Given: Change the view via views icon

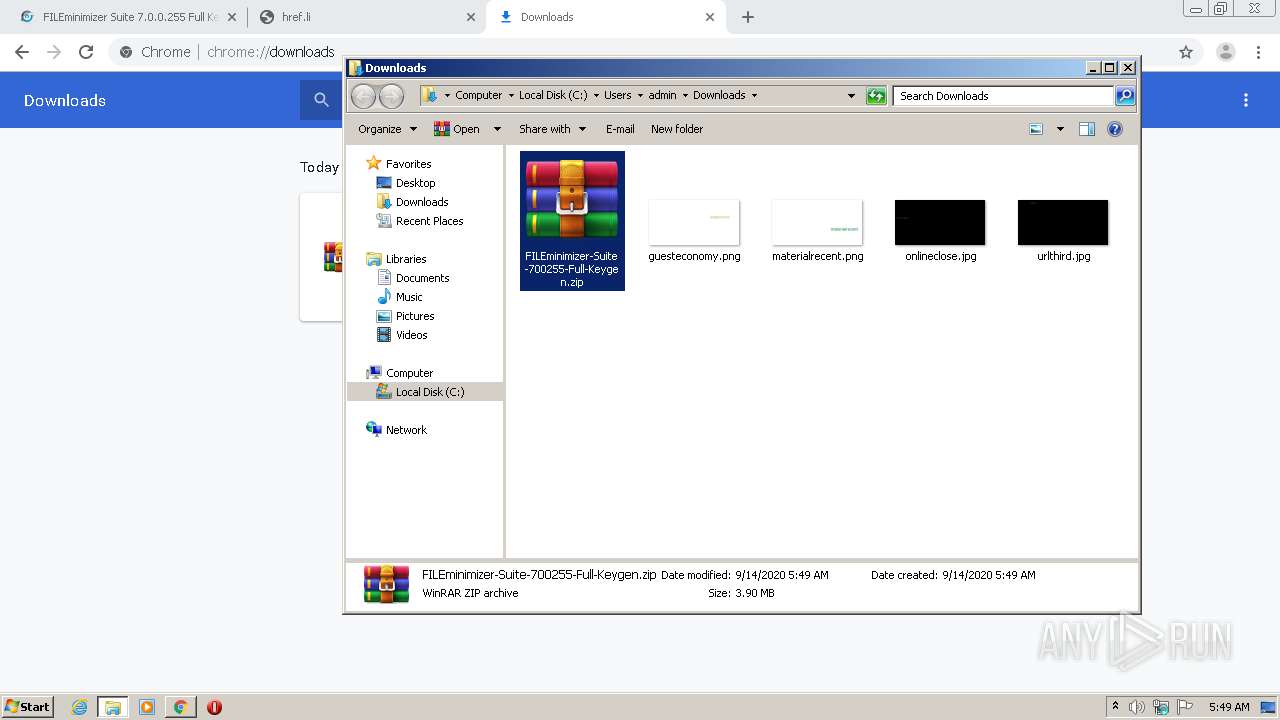Looking at the screenshot, I should click(x=1036, y=129).
